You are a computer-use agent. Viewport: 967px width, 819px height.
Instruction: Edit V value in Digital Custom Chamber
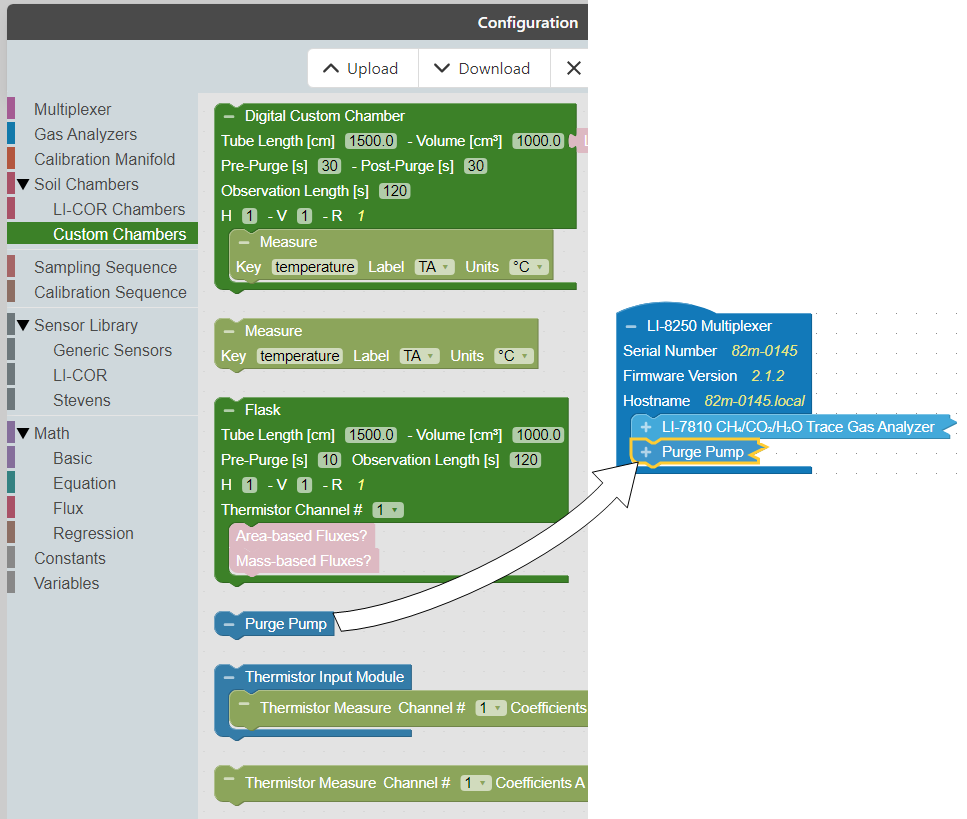coord(305,216)
